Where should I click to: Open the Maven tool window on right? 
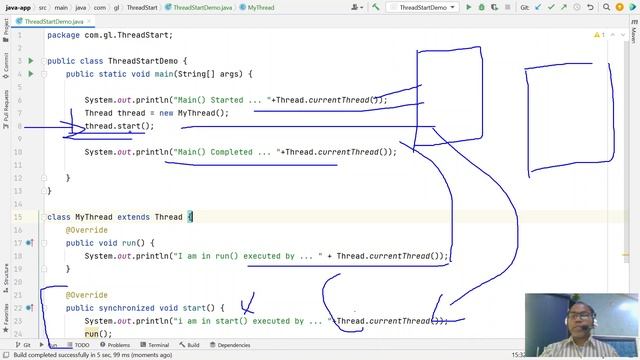coord(634,32)
